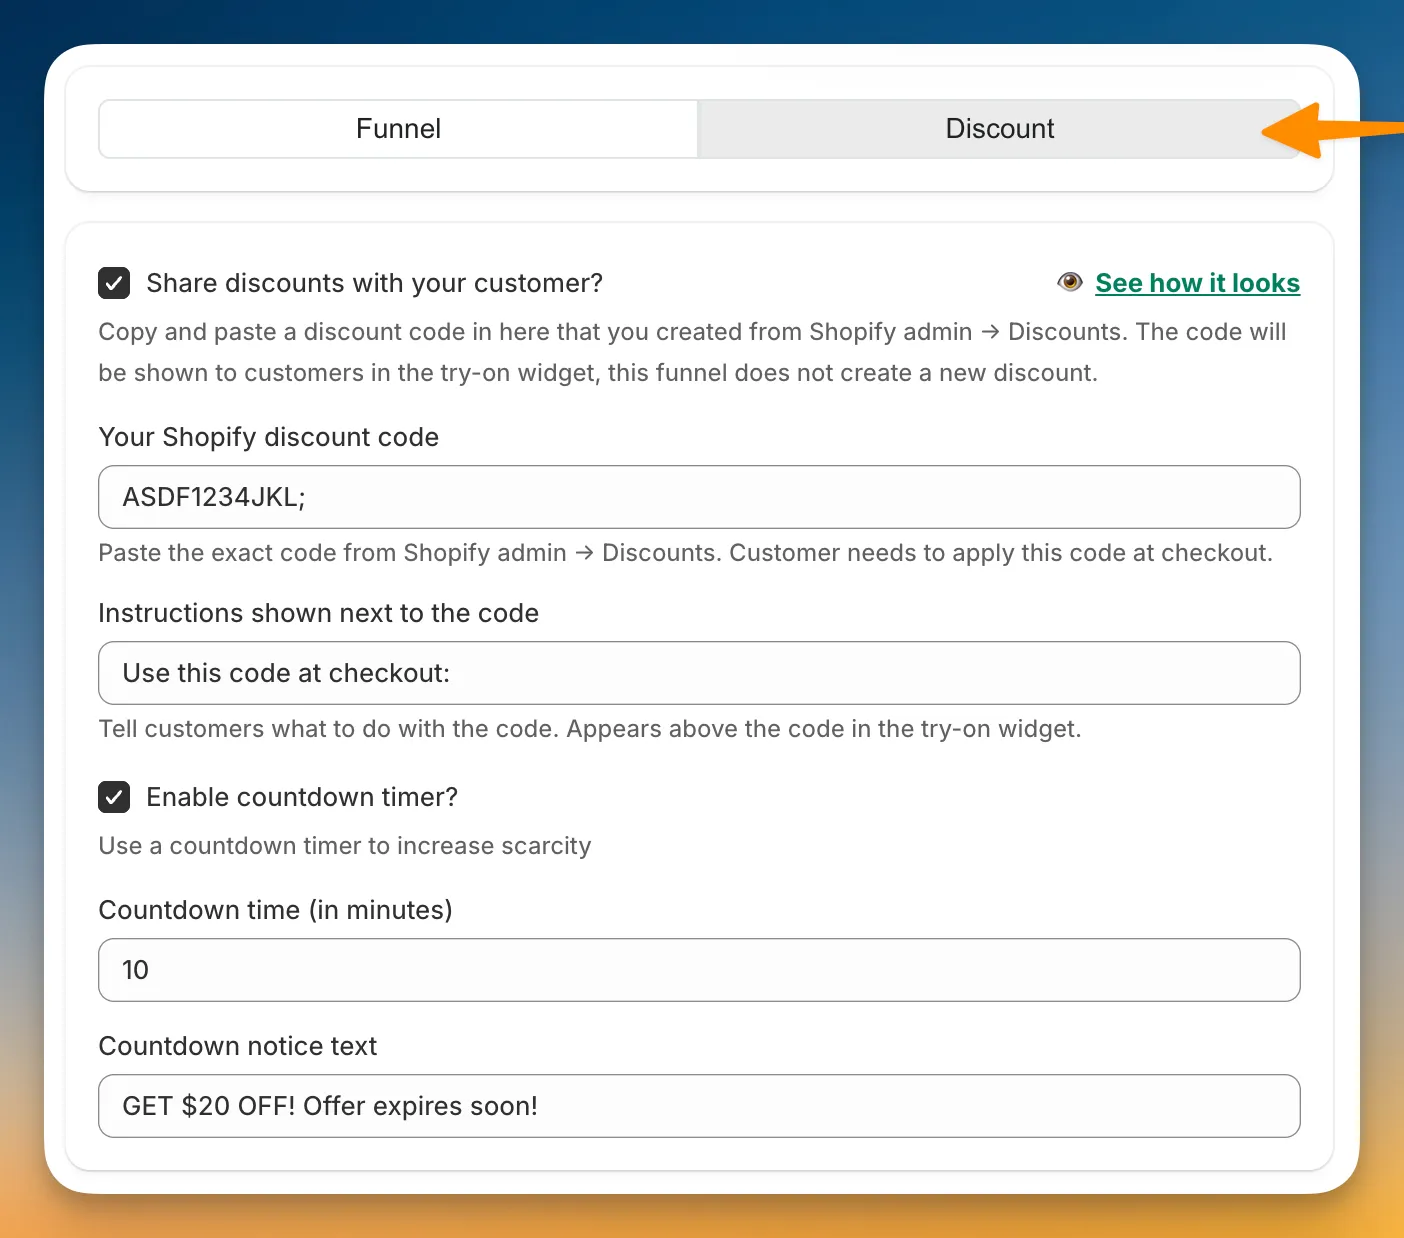Click the eye icon beside See how it looks
Viewport: 1404px width, 1238px height.
(1070, 282)
